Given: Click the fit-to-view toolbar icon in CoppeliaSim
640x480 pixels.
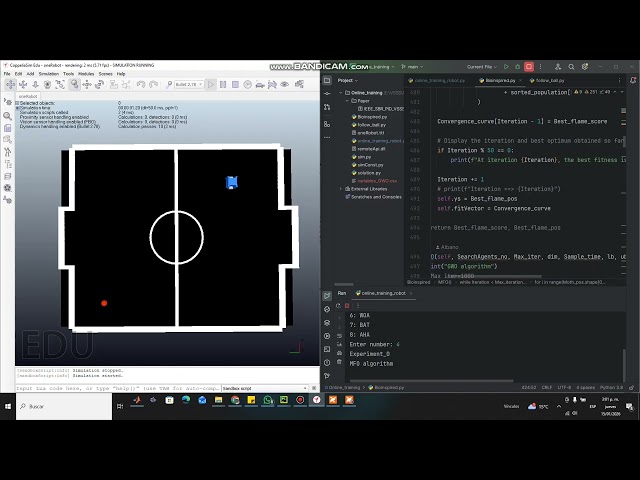Looking at the screenshot, I should point(60,84).
